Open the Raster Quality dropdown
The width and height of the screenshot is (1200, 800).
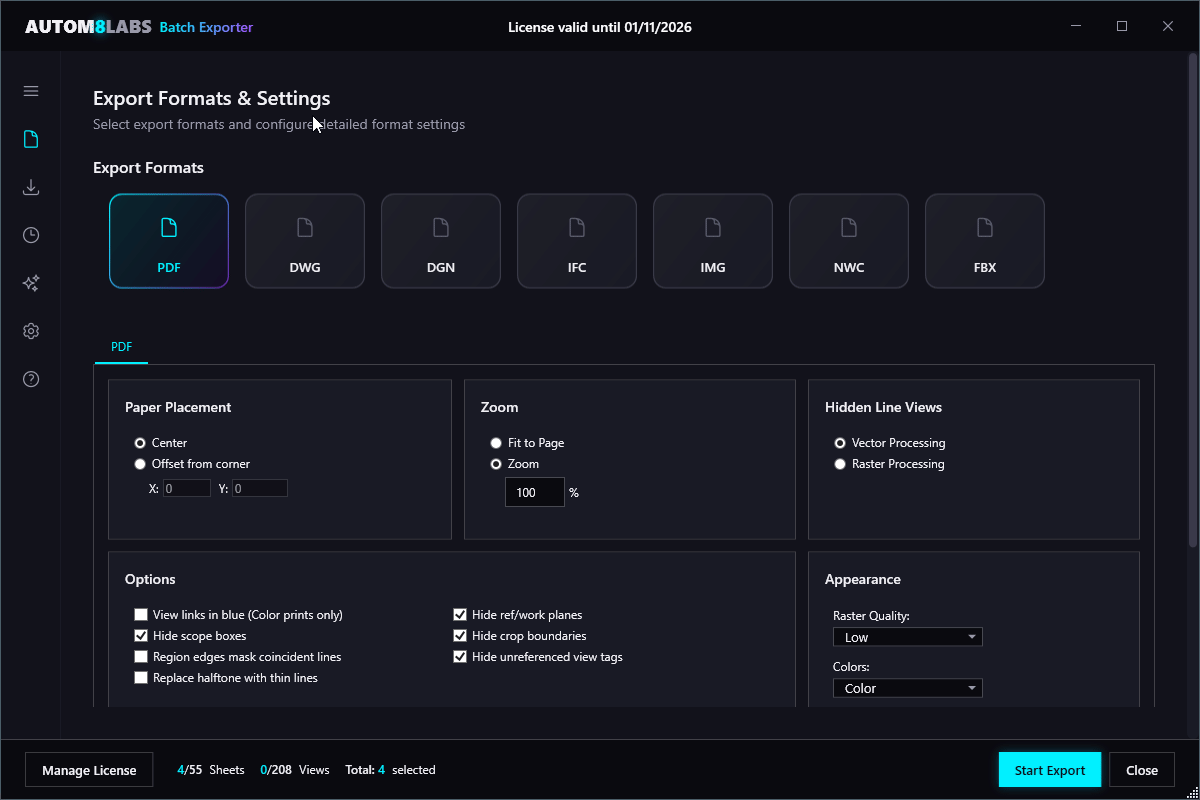point(907,636)
